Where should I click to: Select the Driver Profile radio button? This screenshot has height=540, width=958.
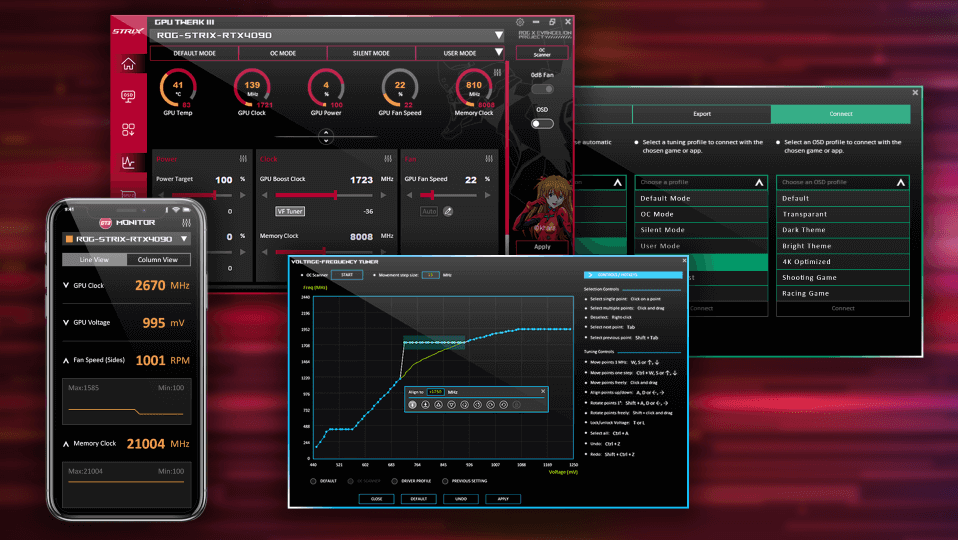[x=394, y=481]
